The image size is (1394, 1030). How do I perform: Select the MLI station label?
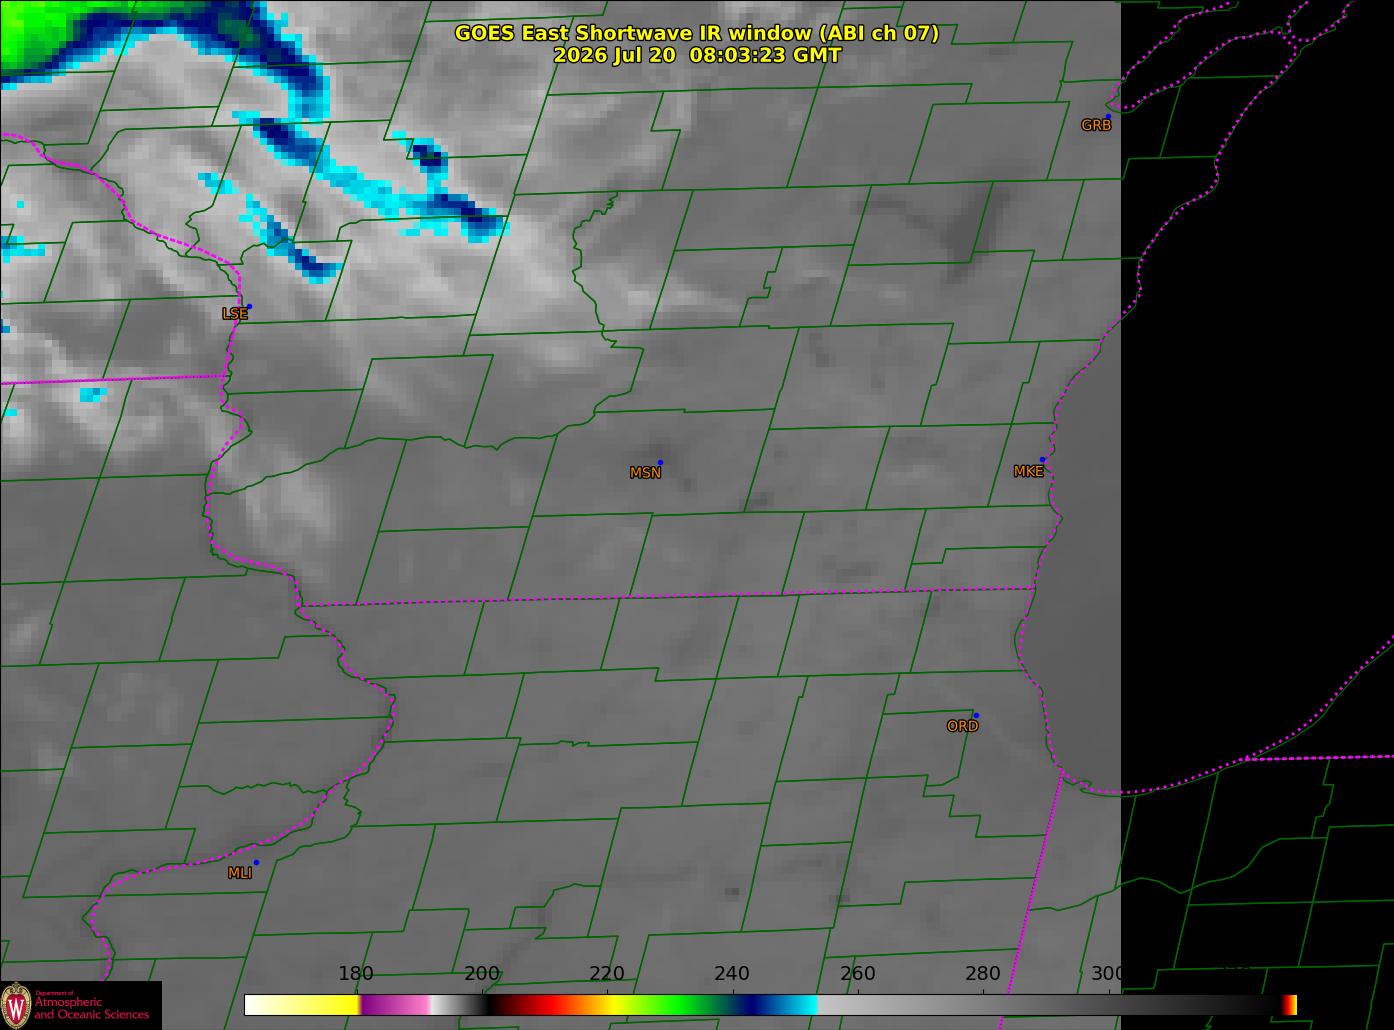(x=240, y=873)
